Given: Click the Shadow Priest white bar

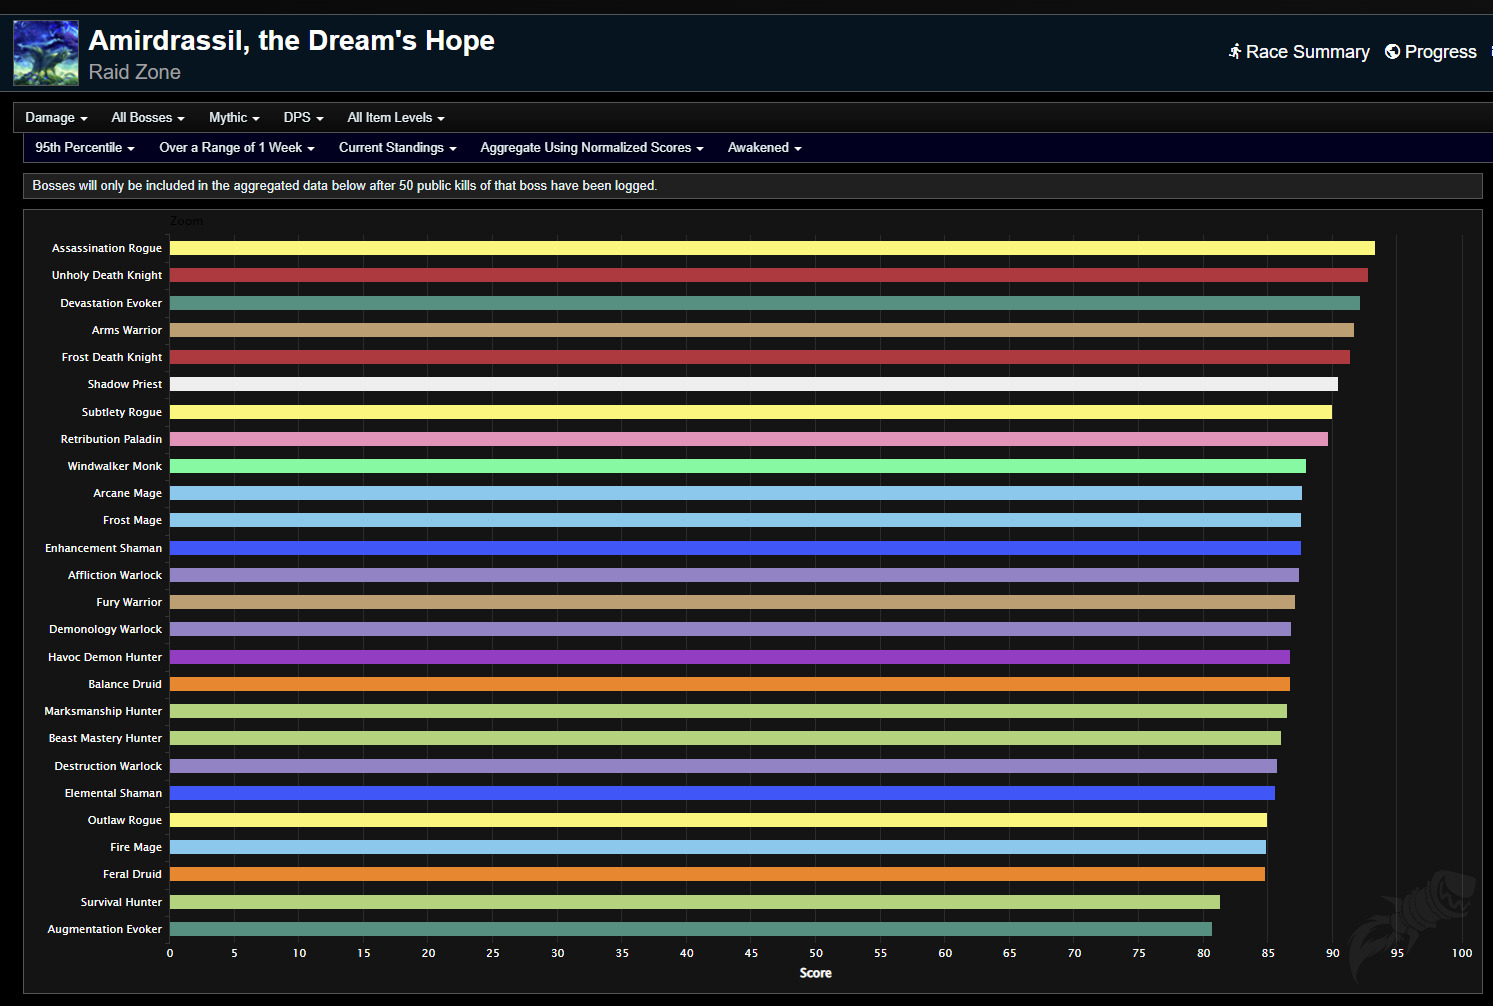Looking at the screenshot, I should pos(753,384).
